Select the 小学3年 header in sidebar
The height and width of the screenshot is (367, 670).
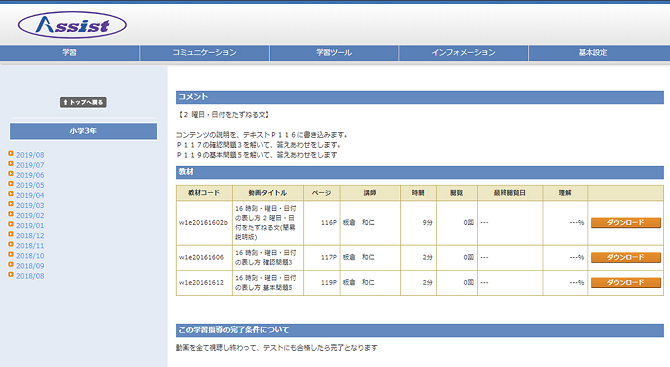tap(83, 131)
